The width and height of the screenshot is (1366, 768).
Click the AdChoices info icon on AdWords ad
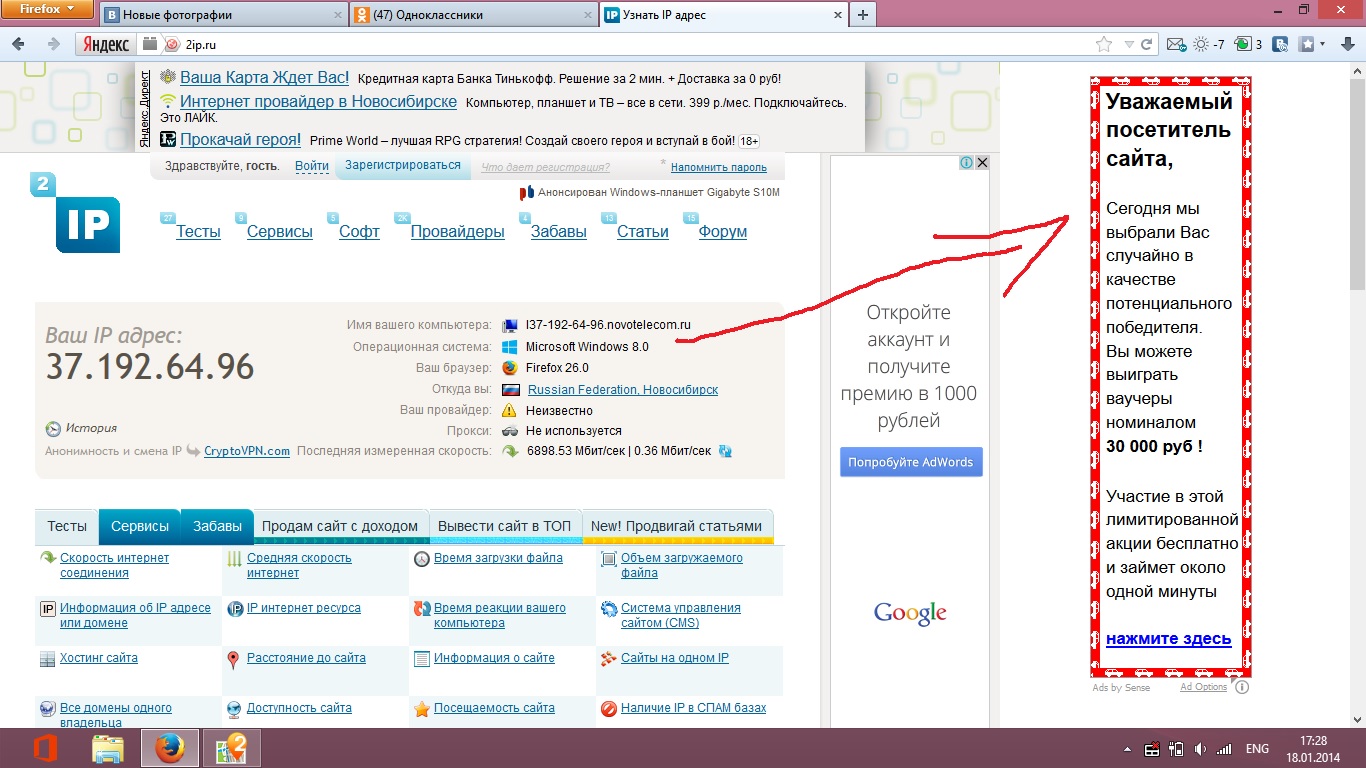tap(966, 163)
